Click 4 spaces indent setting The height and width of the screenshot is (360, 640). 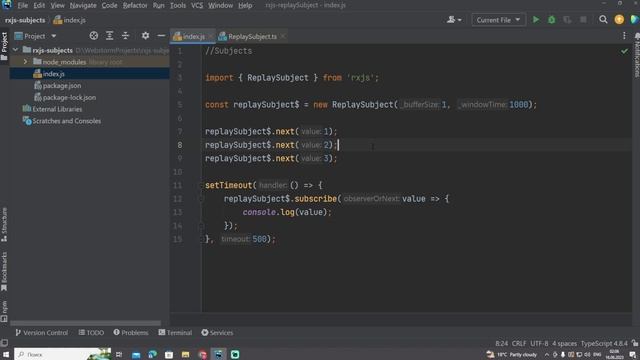(564, 343)
